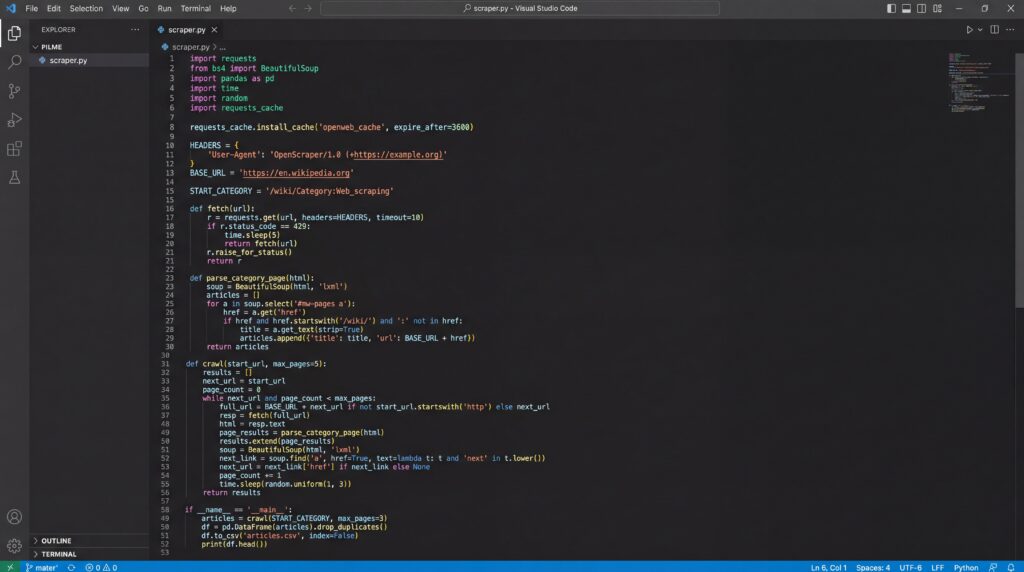This screenshot has height=572, width=1024.
Task: Split the editor to the right
Action: pos(995,29)
